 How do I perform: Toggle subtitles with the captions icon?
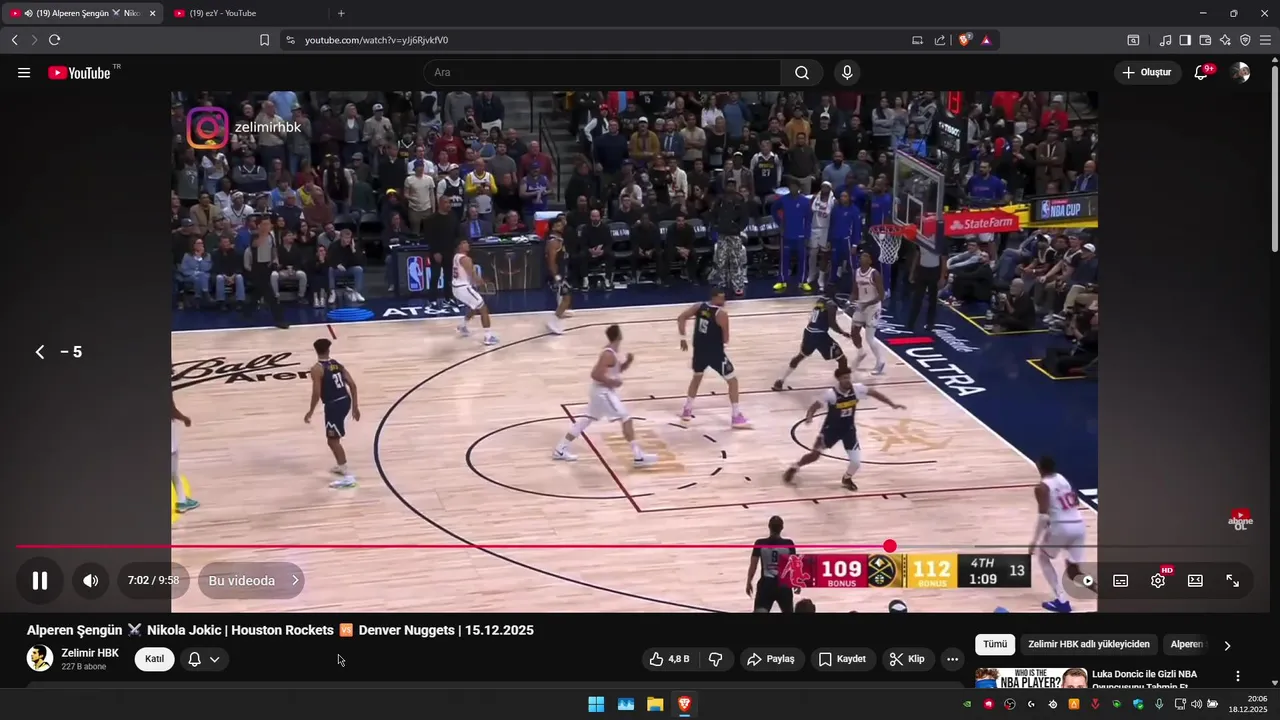coord(1121,581)
